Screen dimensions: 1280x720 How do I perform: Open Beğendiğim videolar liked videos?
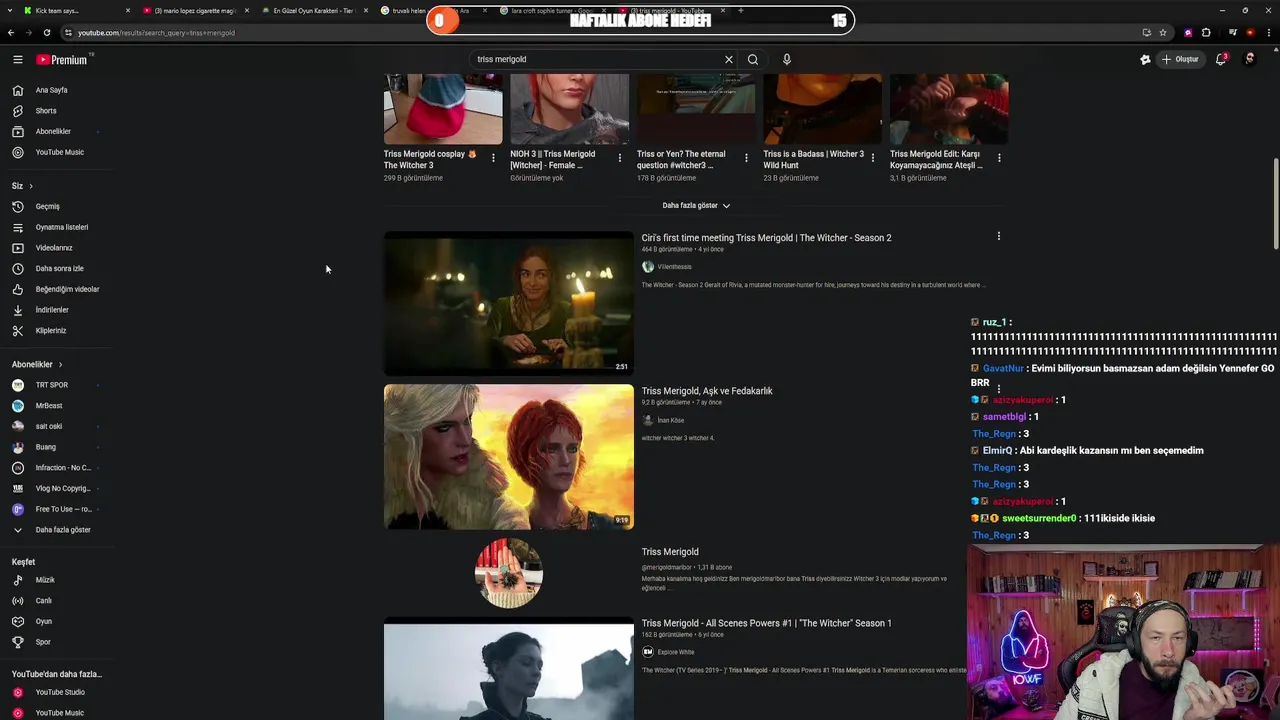click(x=67, y=289)
